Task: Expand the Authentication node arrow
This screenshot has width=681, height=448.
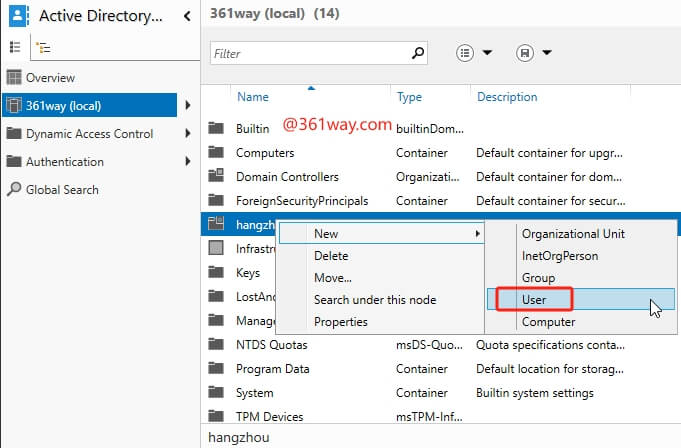Action: pyautogui.click(x=187, y=162)
